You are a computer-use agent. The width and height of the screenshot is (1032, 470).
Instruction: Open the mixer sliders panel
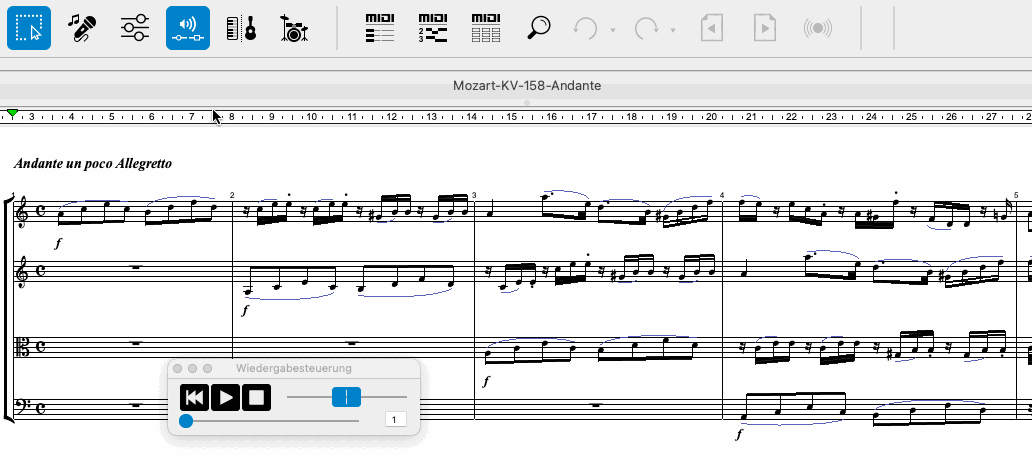click(x=135, y=28)
